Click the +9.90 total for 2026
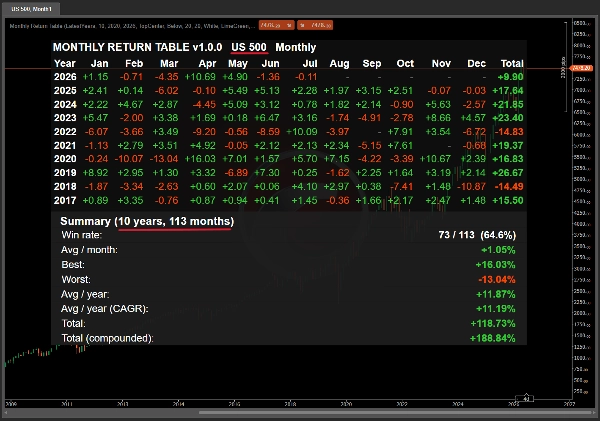 click(x=510, y=77)
